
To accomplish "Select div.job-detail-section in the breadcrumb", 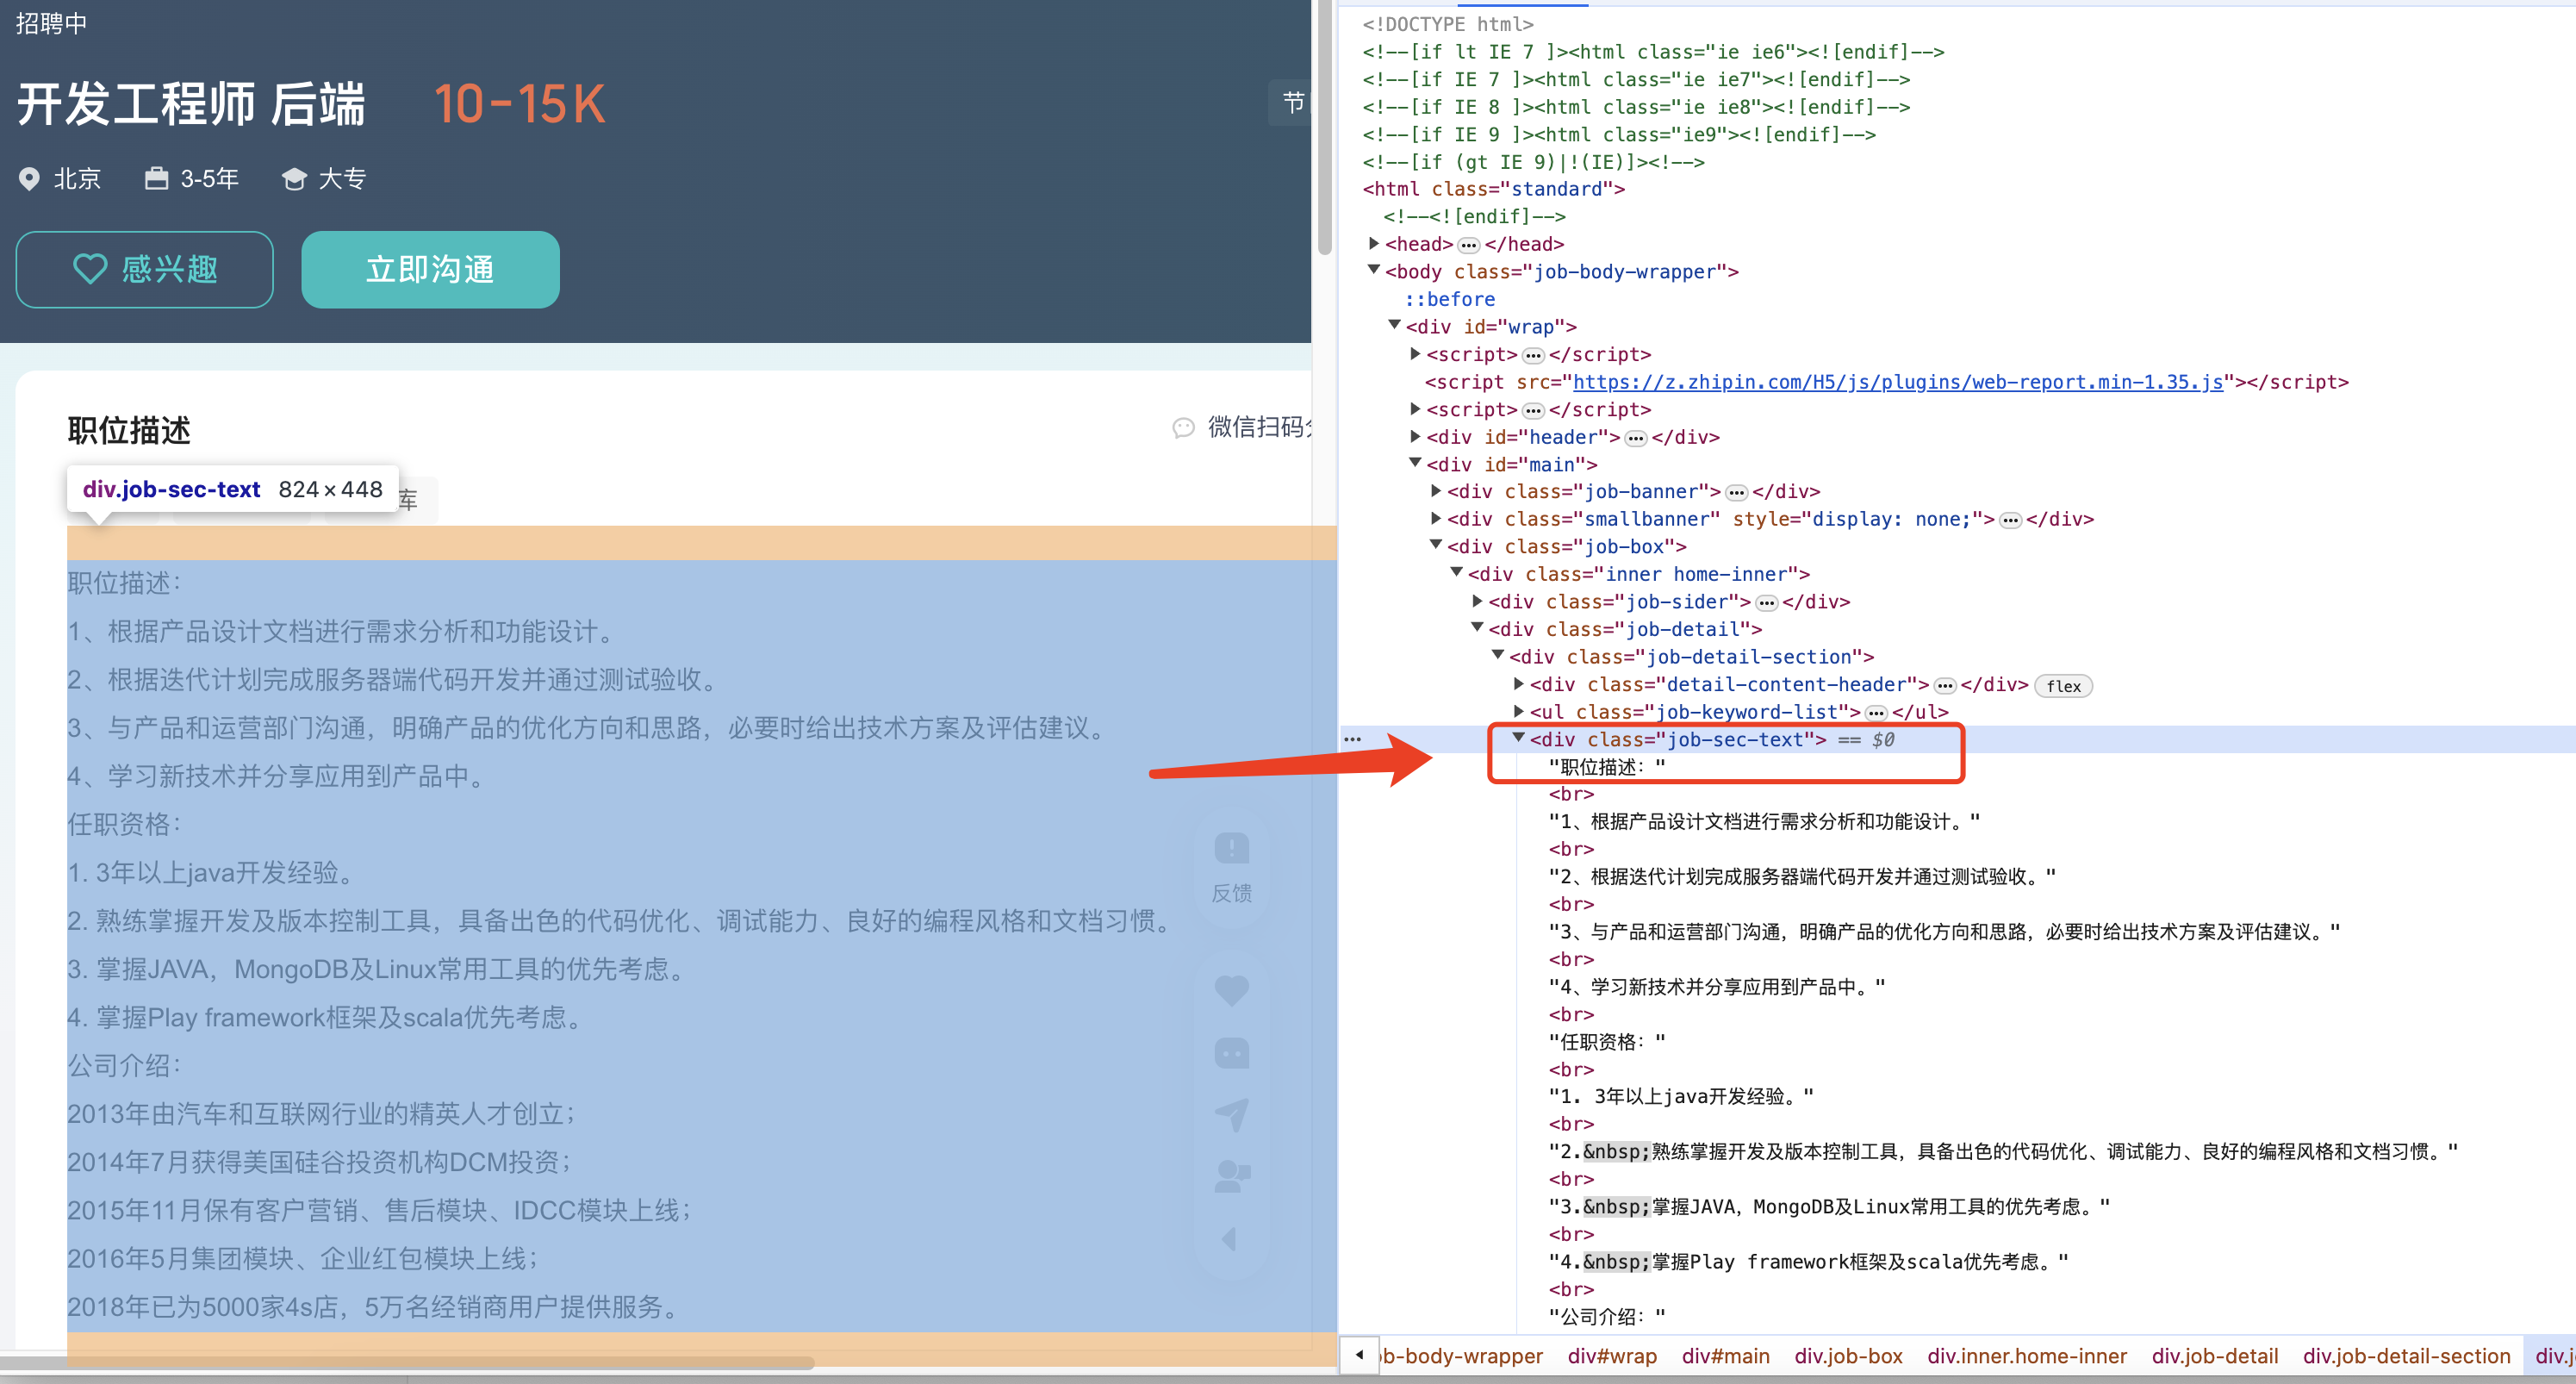I will pyautogui.click(x=2407, y=1356).
